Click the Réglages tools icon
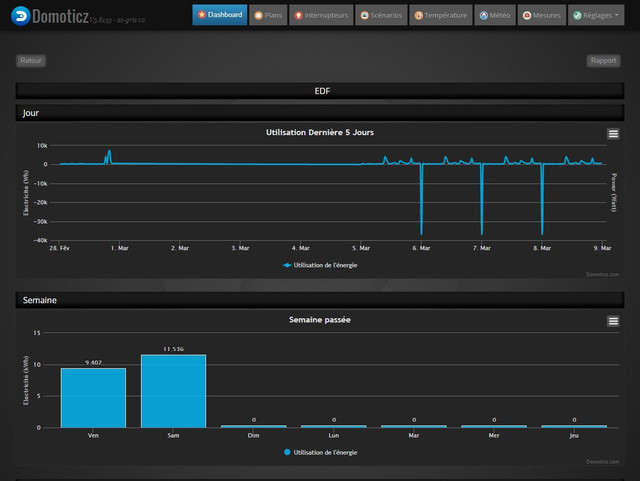Viewport: 640px width, 481px height. pyautogui.click(x=577, y=16)
